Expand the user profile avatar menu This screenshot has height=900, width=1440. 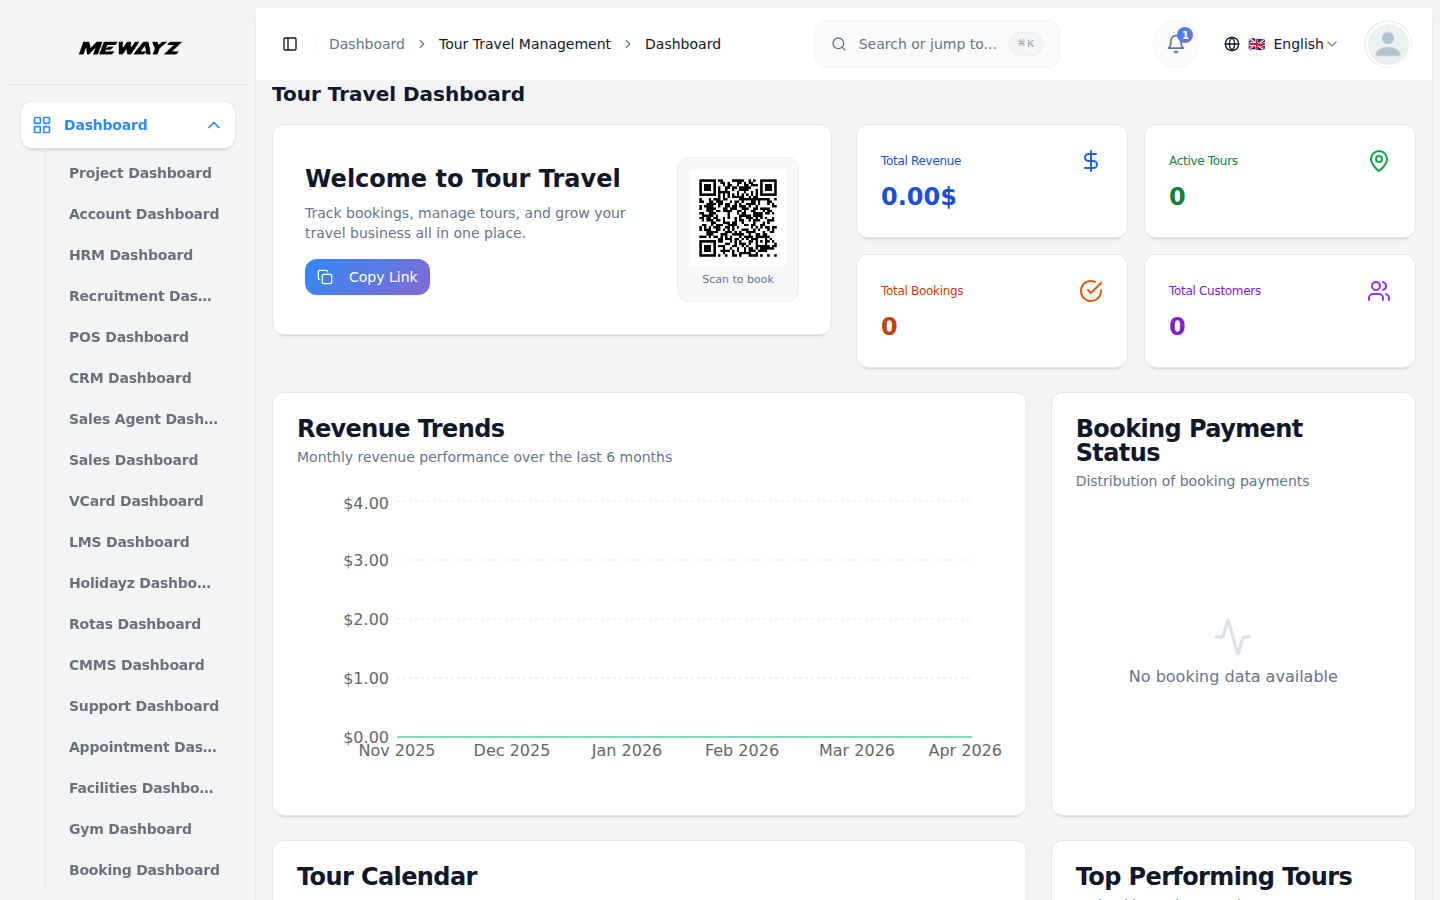(x=1387, y=44)
